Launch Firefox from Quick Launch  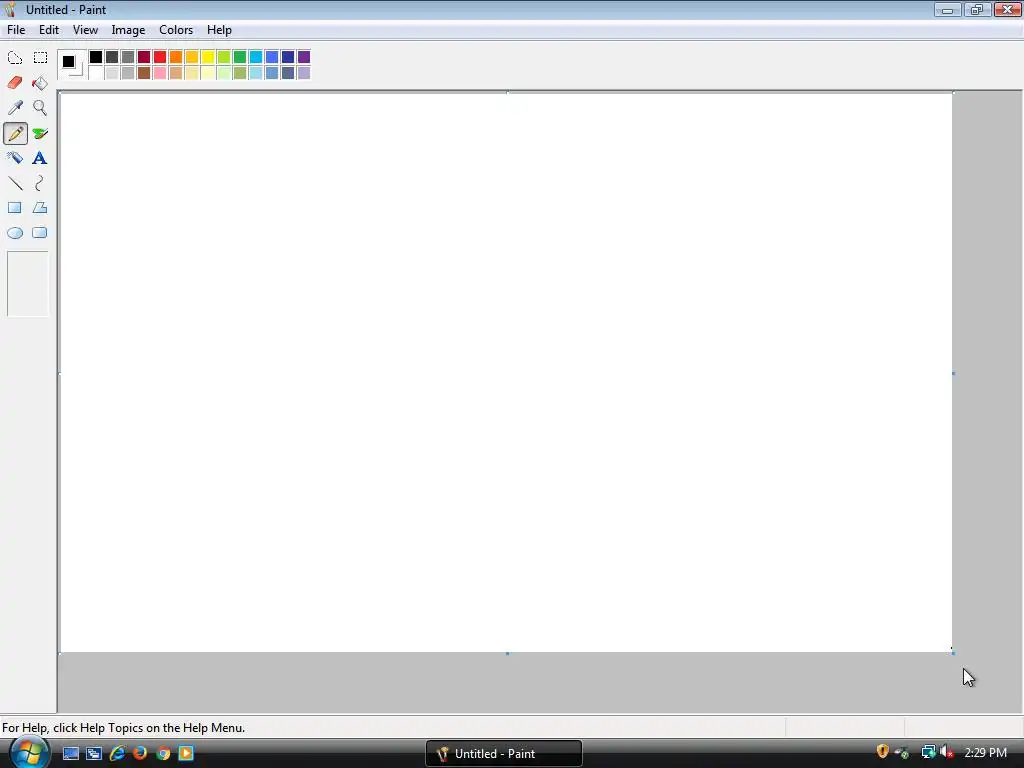(x=140, y=754)
